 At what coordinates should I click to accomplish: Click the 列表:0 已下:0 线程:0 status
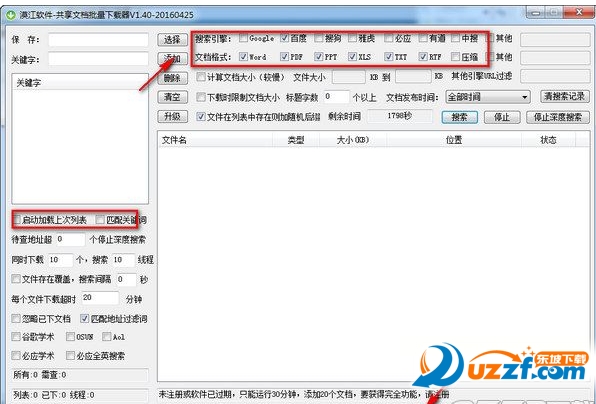[53, 395]
